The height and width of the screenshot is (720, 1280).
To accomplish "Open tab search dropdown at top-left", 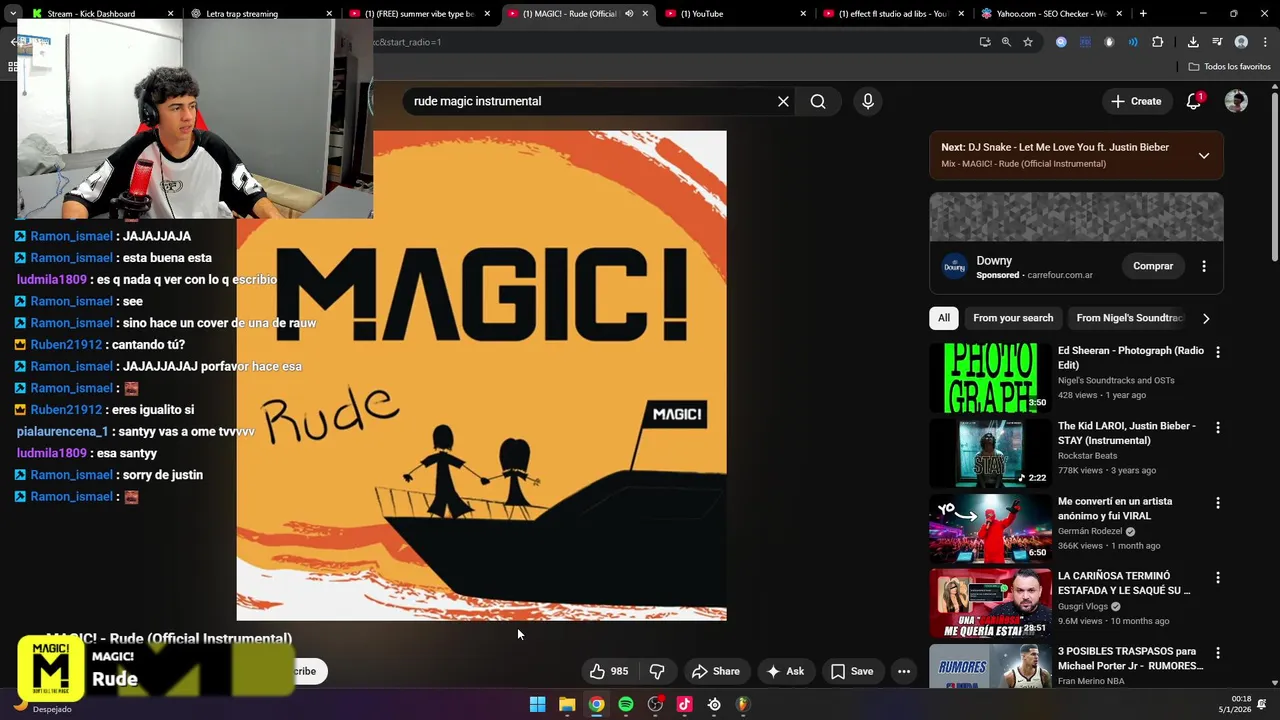I will point(13,14).
